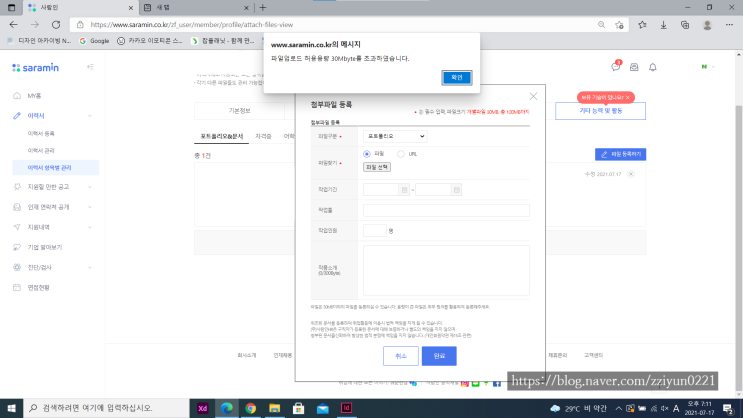Add page to favorites star icon
The height and width of the screenshot is (418, 743).
pyautogui.click(x=619, y=25)
